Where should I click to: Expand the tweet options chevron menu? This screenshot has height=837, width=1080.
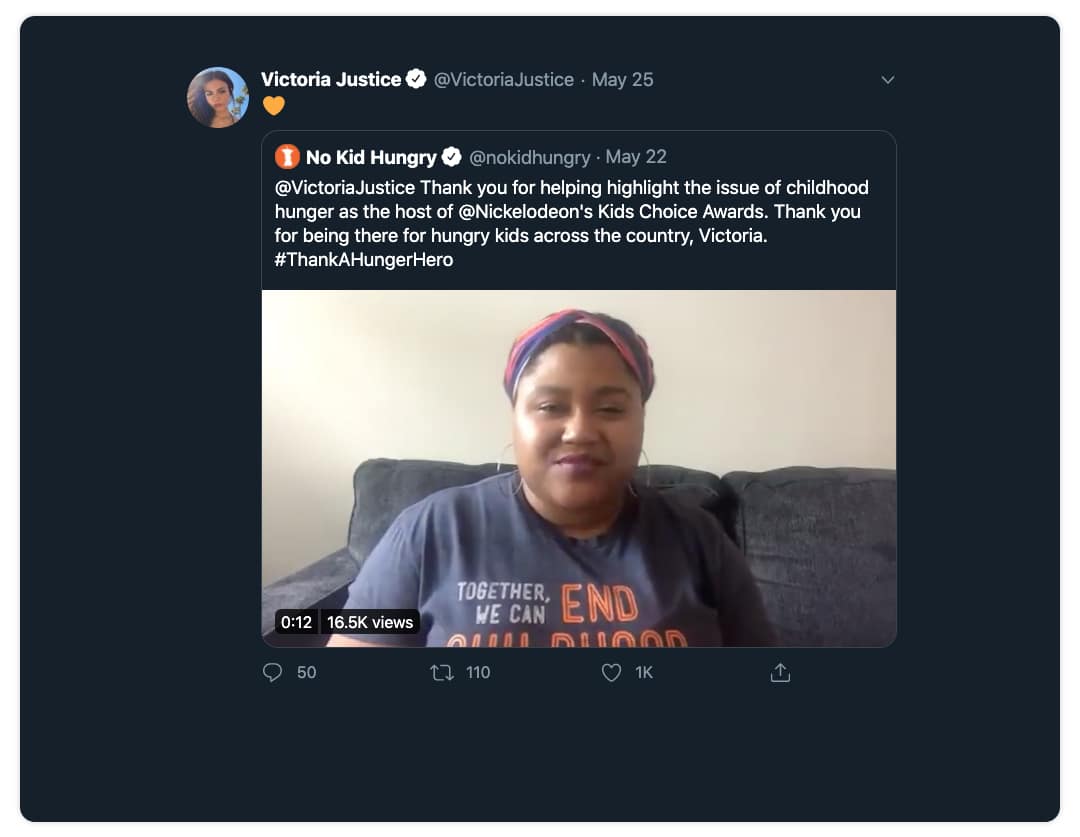tap(887, 80)
